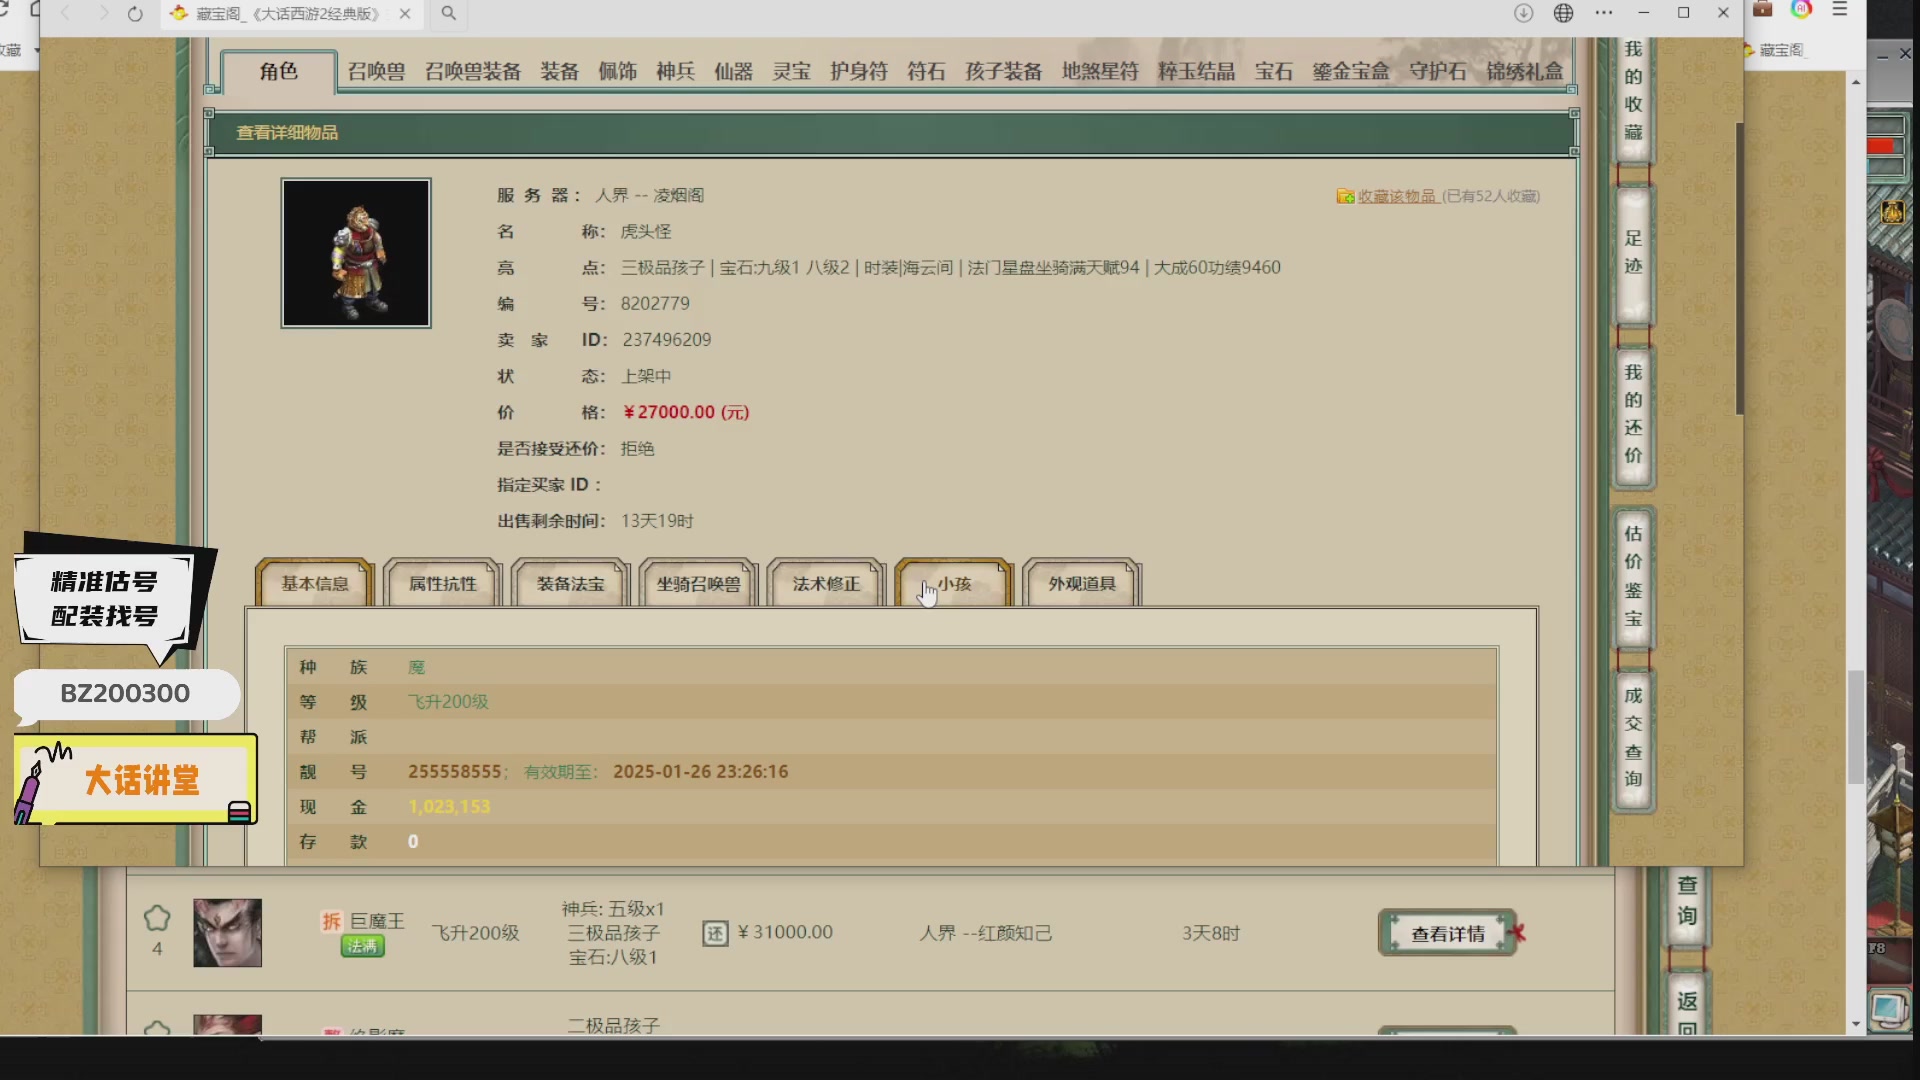Screen dimensions: 1920x1080
Task: Open the 灵宝 category tab
Action: tap(791, 71)
